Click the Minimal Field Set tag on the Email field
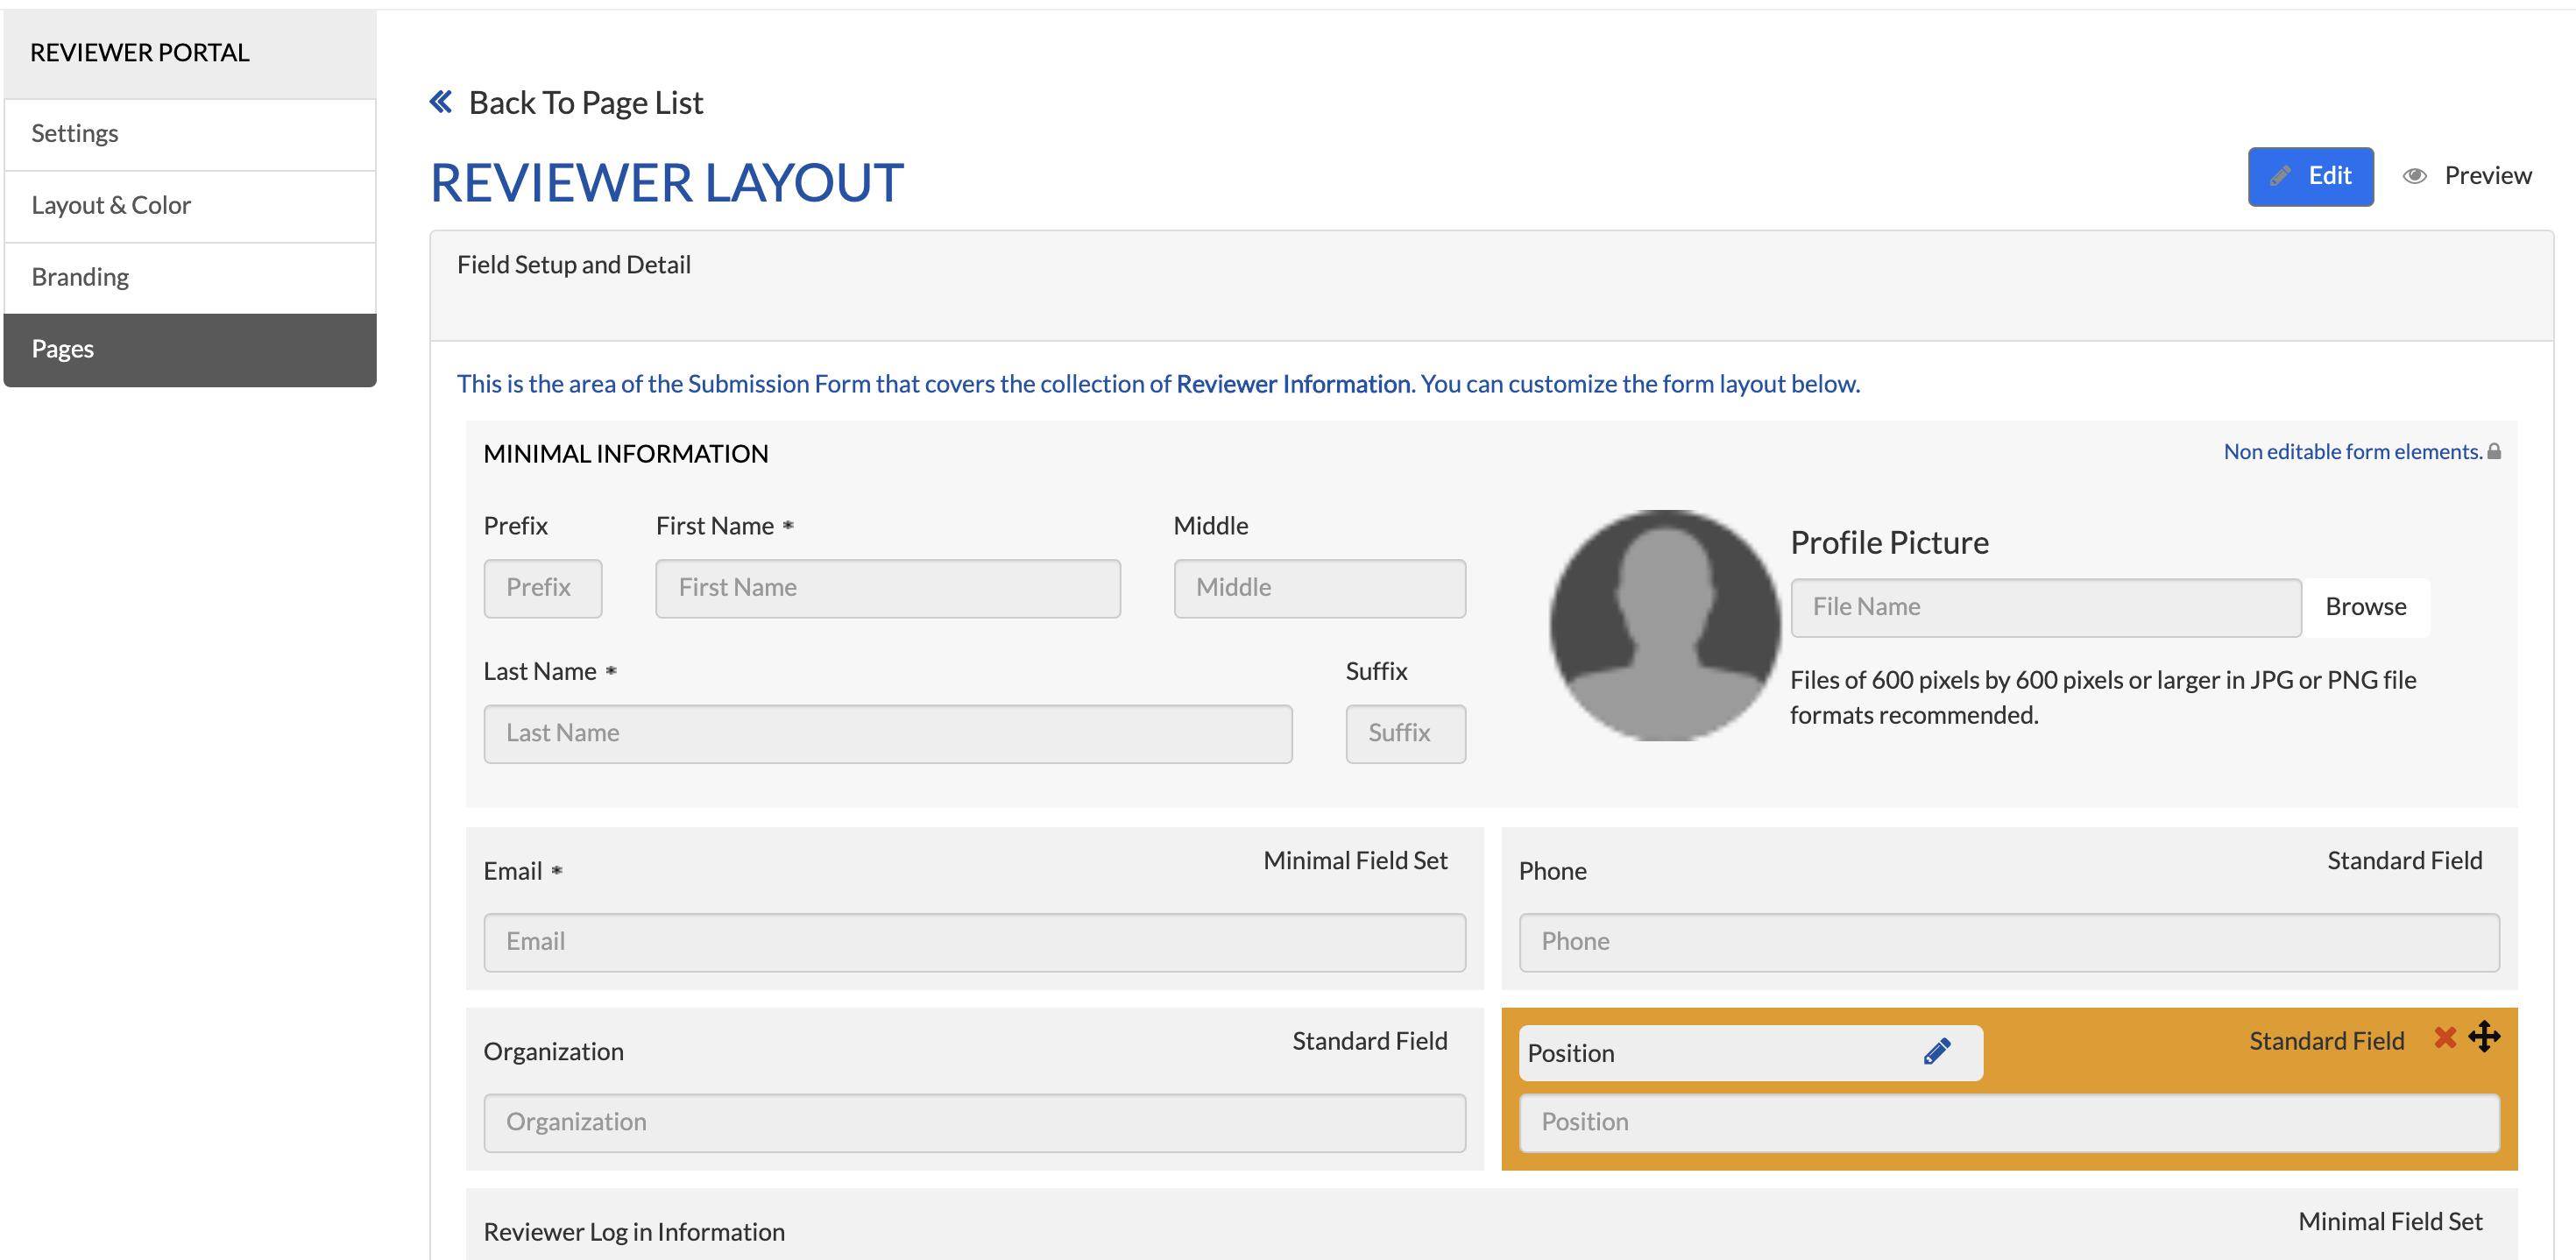2576x1260 pixels. point(1355,861)
